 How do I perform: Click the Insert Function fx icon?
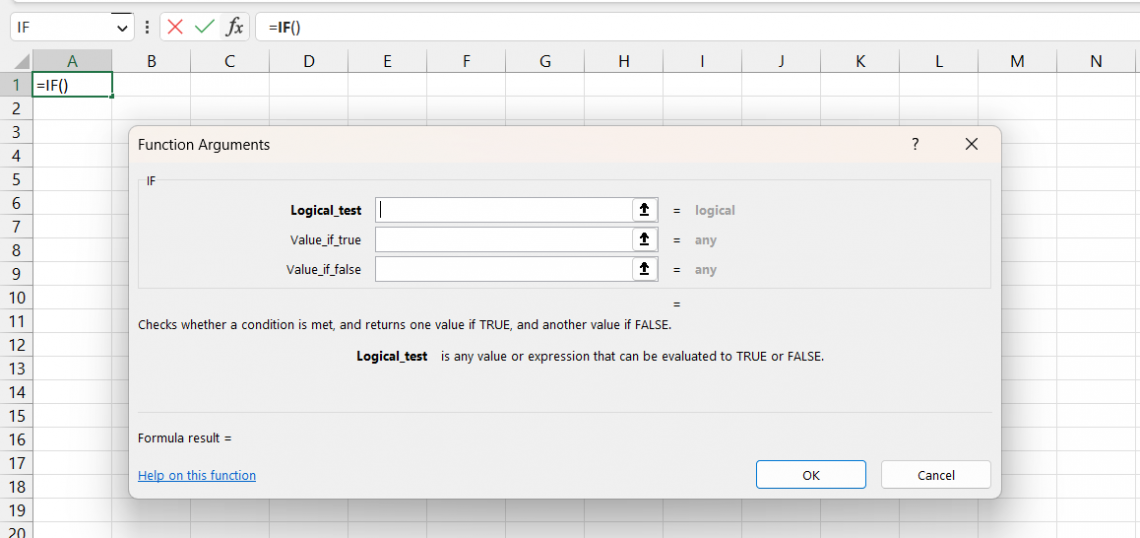tap(234, 27)
